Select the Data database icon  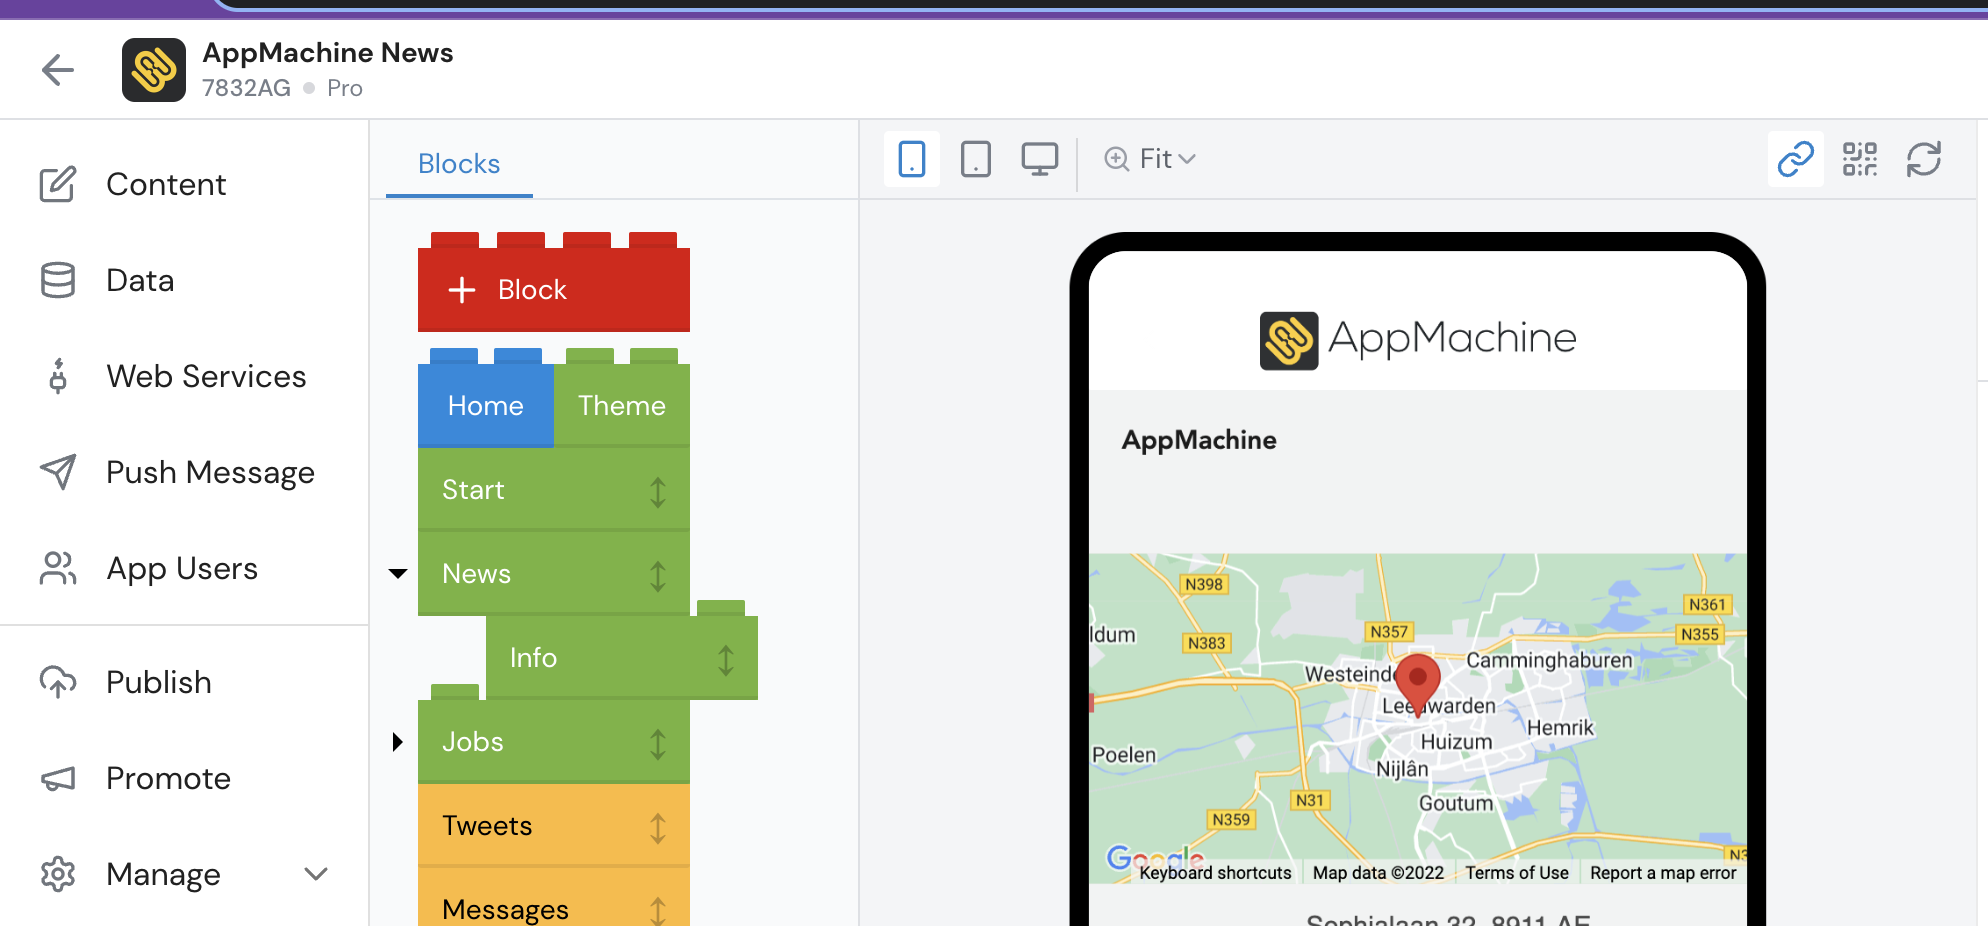point(59,280)
